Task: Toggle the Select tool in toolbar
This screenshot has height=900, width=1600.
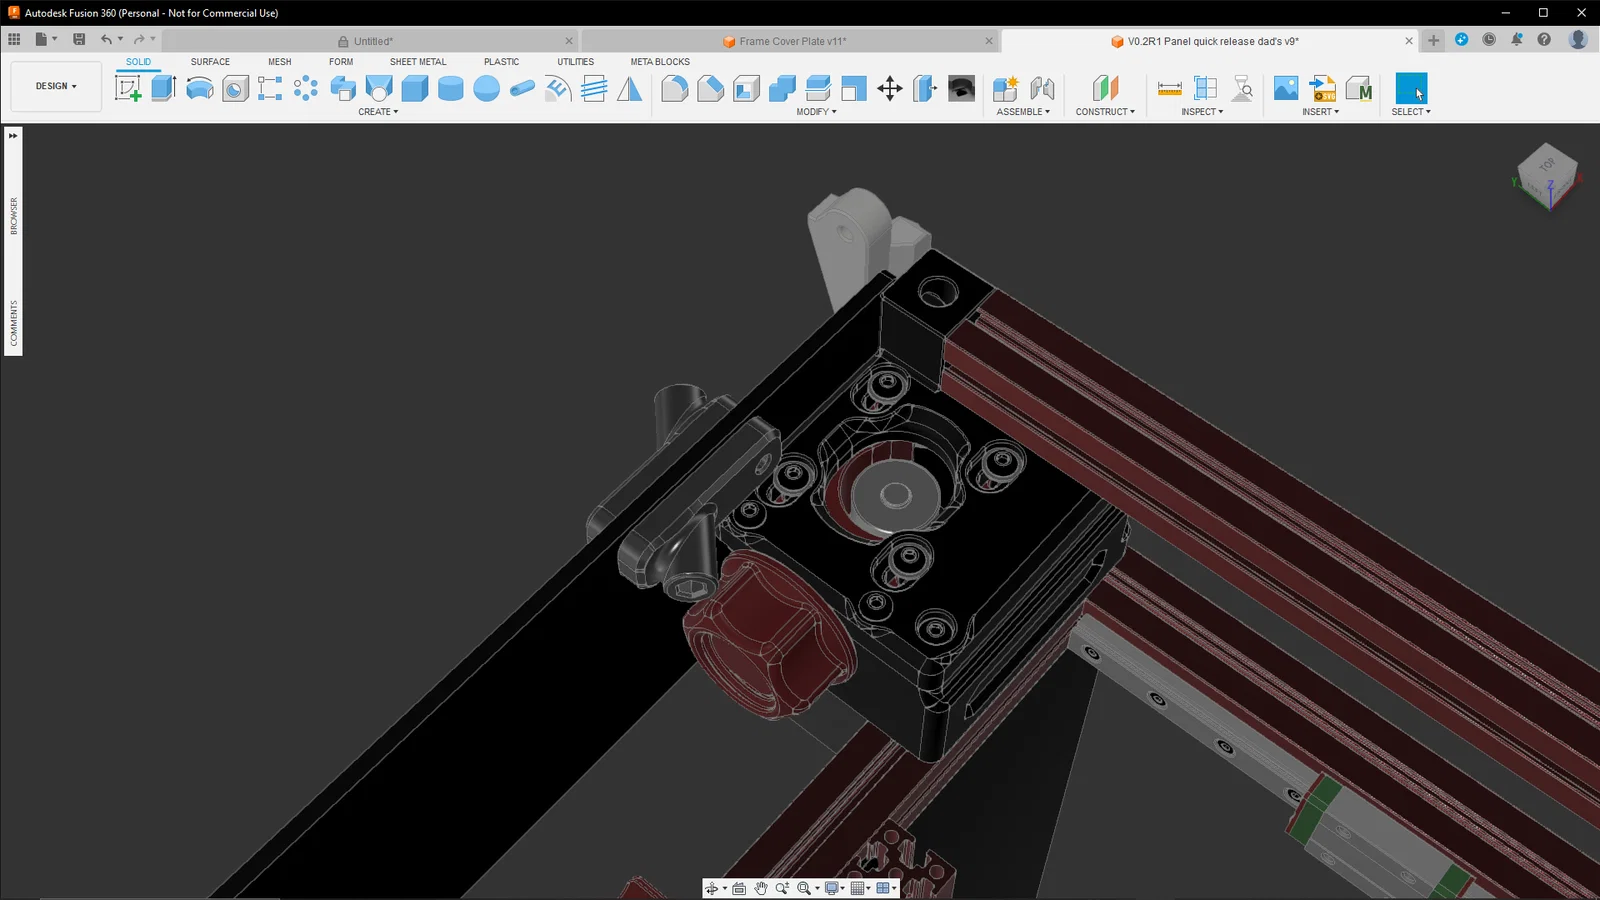Action: (1411, 88)
